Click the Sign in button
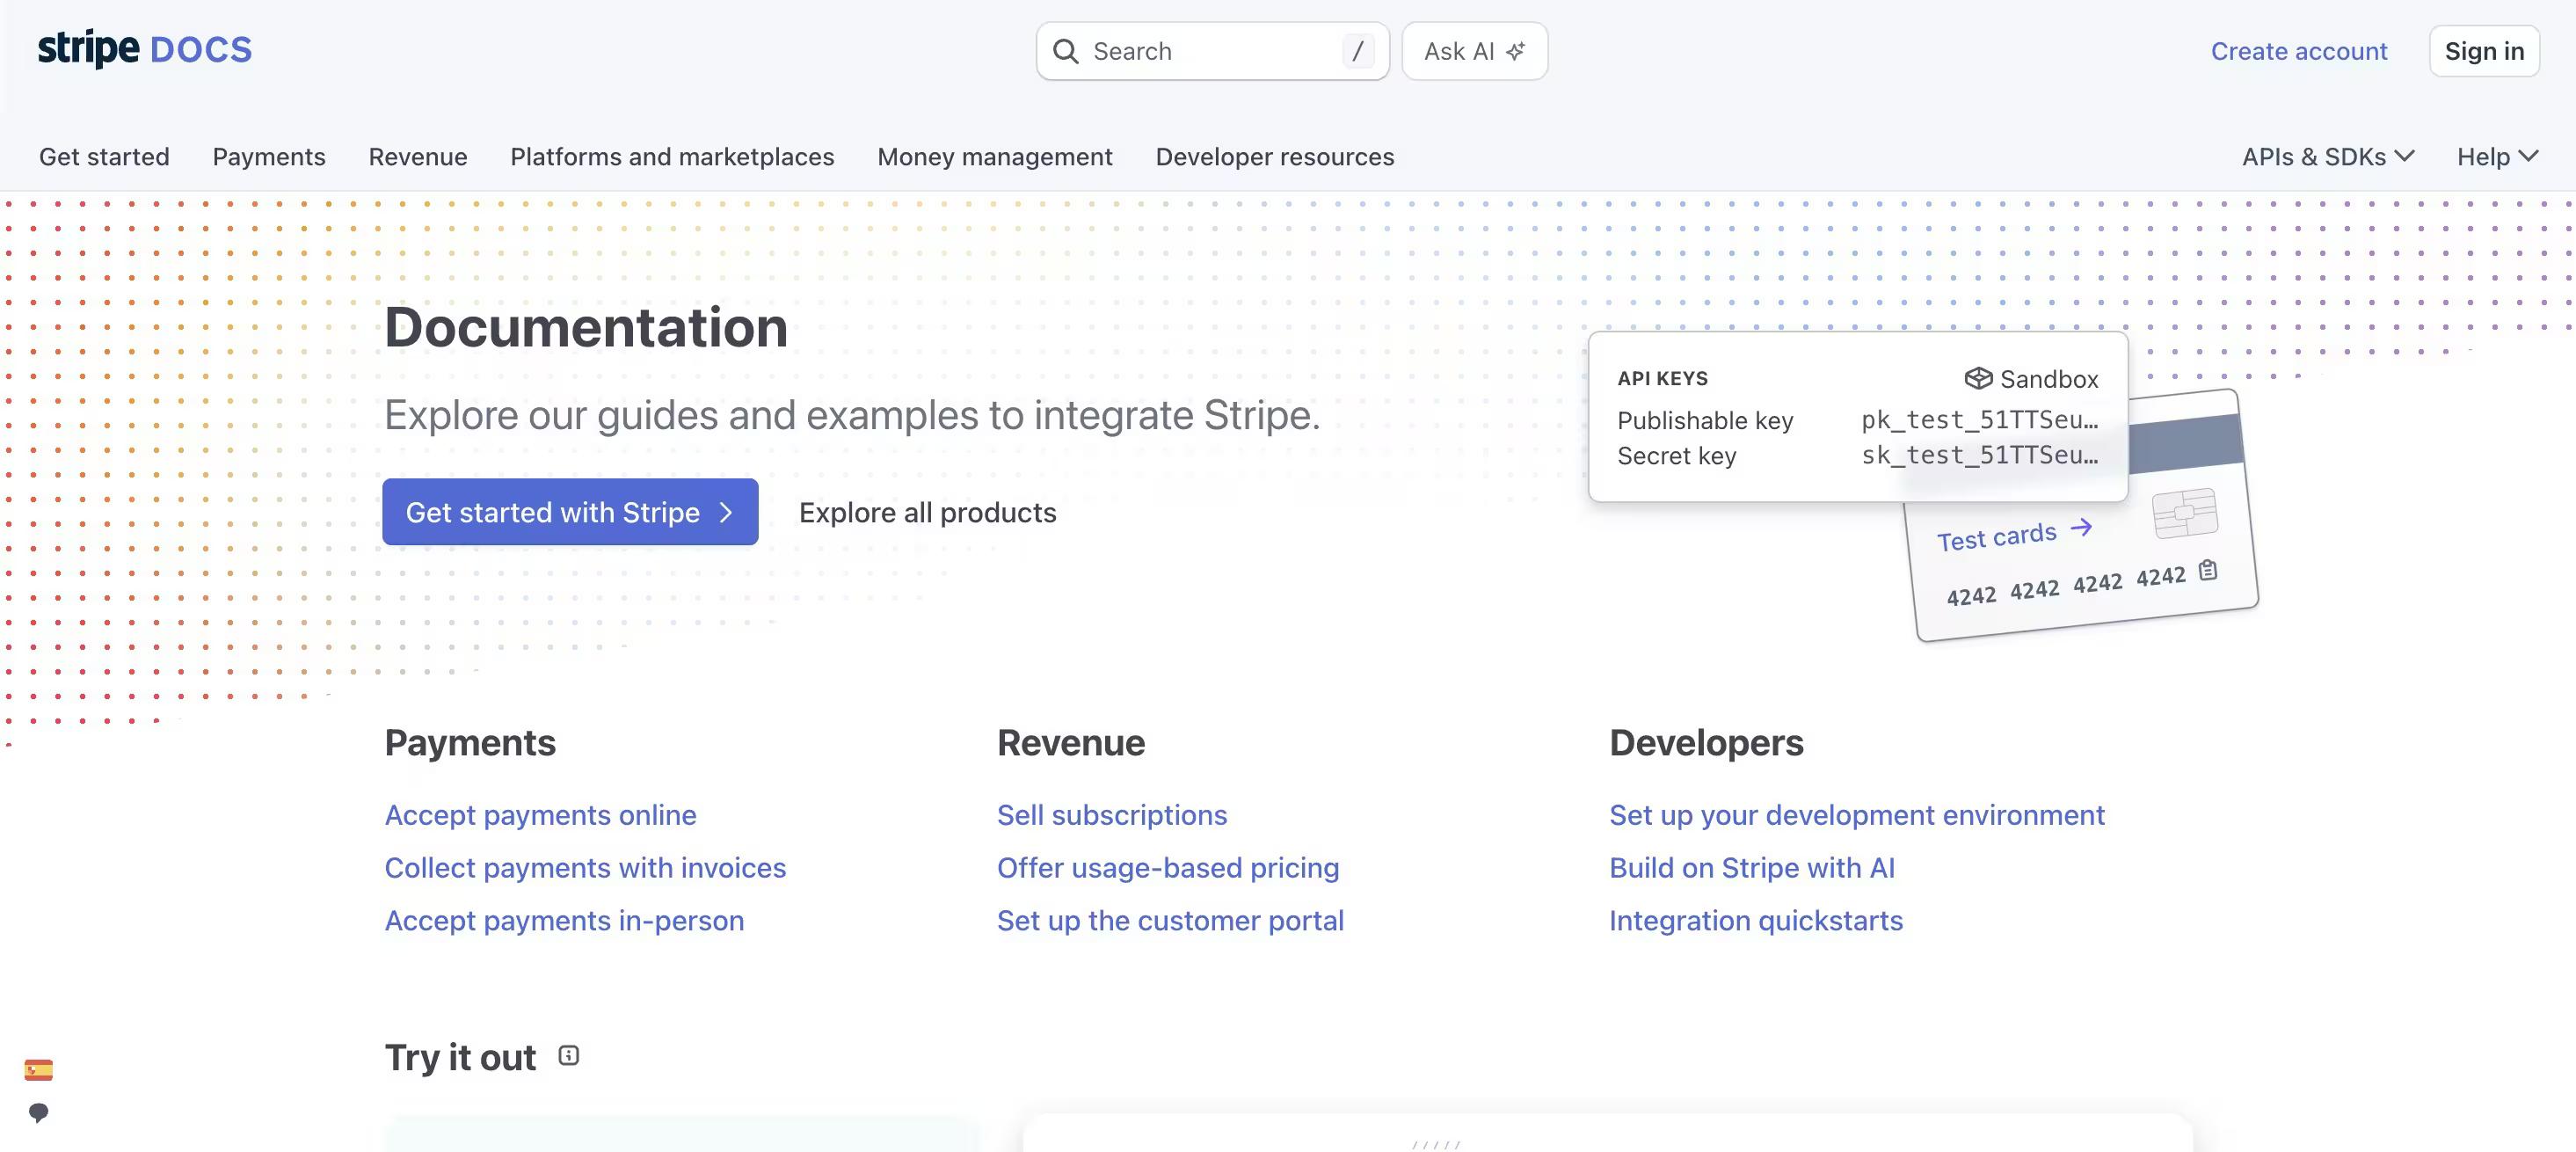The width and height of the screenshot is (2576, 1152). point(2484,51)
